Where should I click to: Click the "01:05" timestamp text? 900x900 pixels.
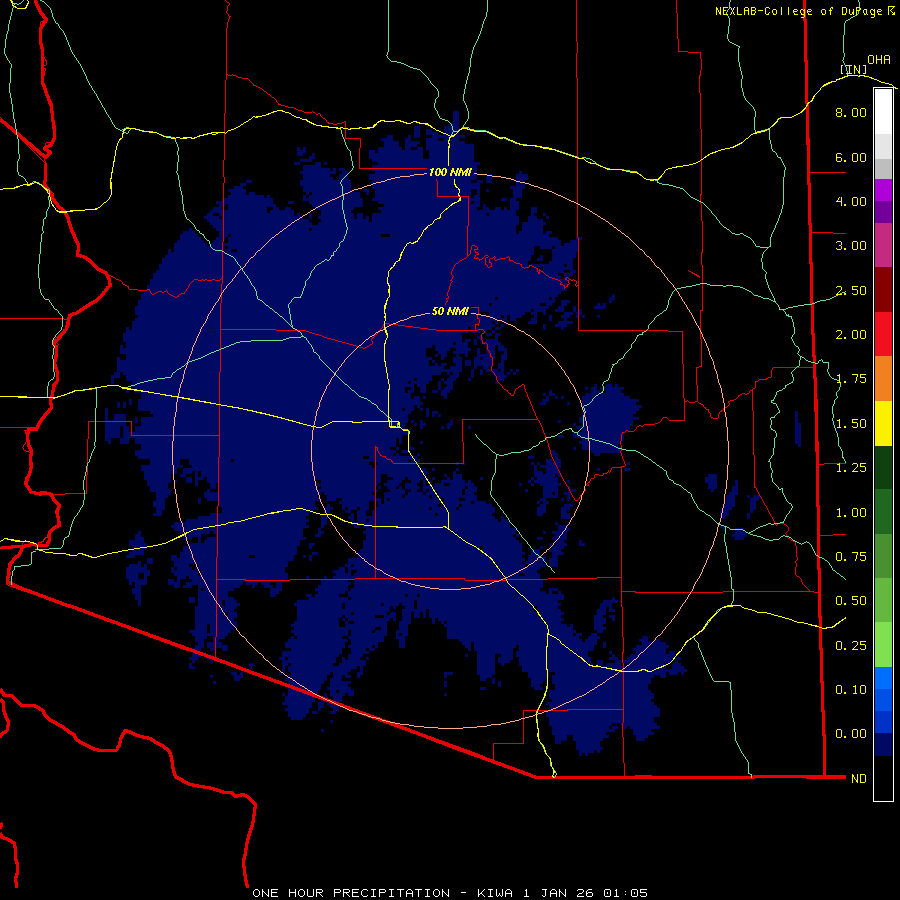click(x=626, y=893)
